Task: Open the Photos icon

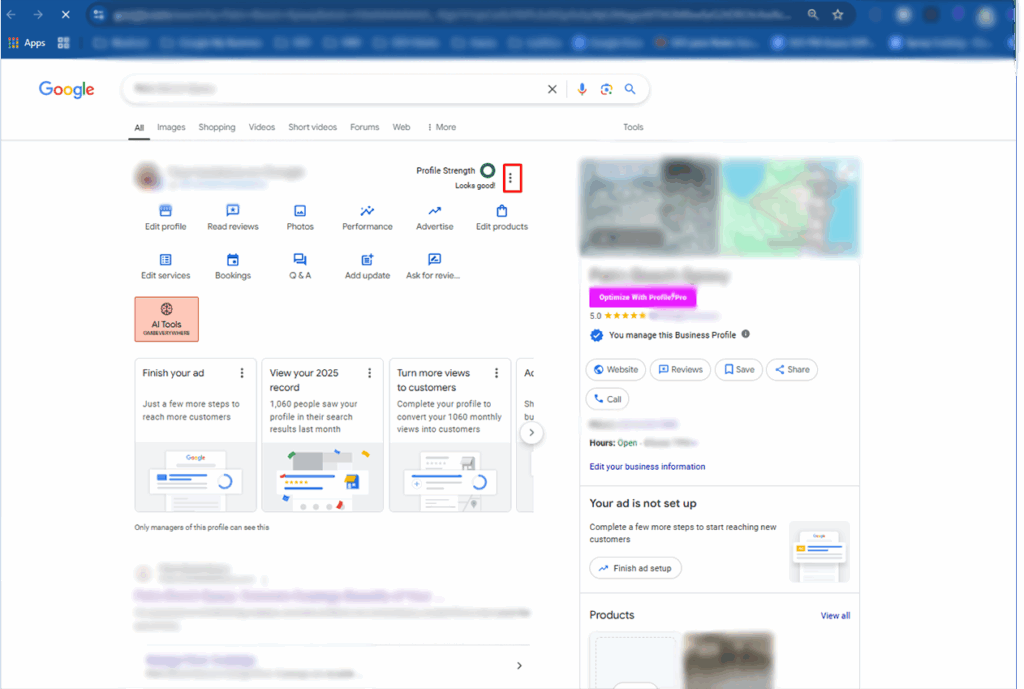Action: tap(300, 211)
